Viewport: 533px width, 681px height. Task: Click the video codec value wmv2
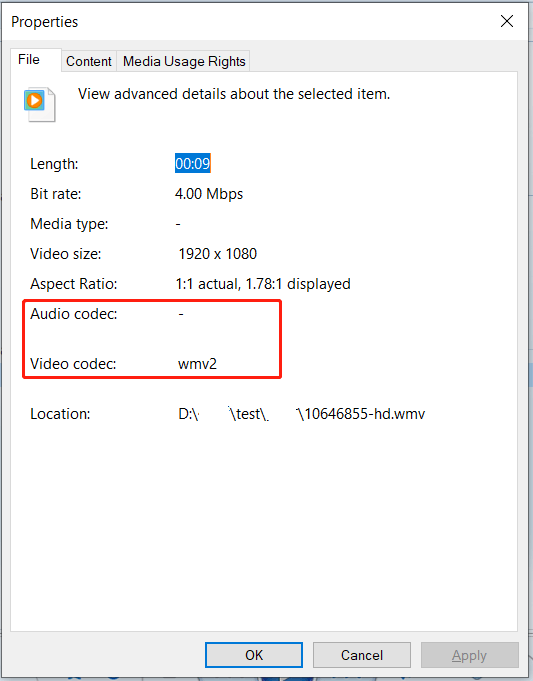tap(197, 364)
